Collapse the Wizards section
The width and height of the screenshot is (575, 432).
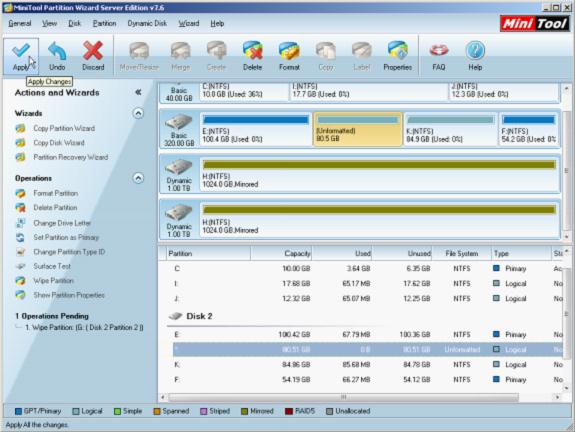[138, 113]
